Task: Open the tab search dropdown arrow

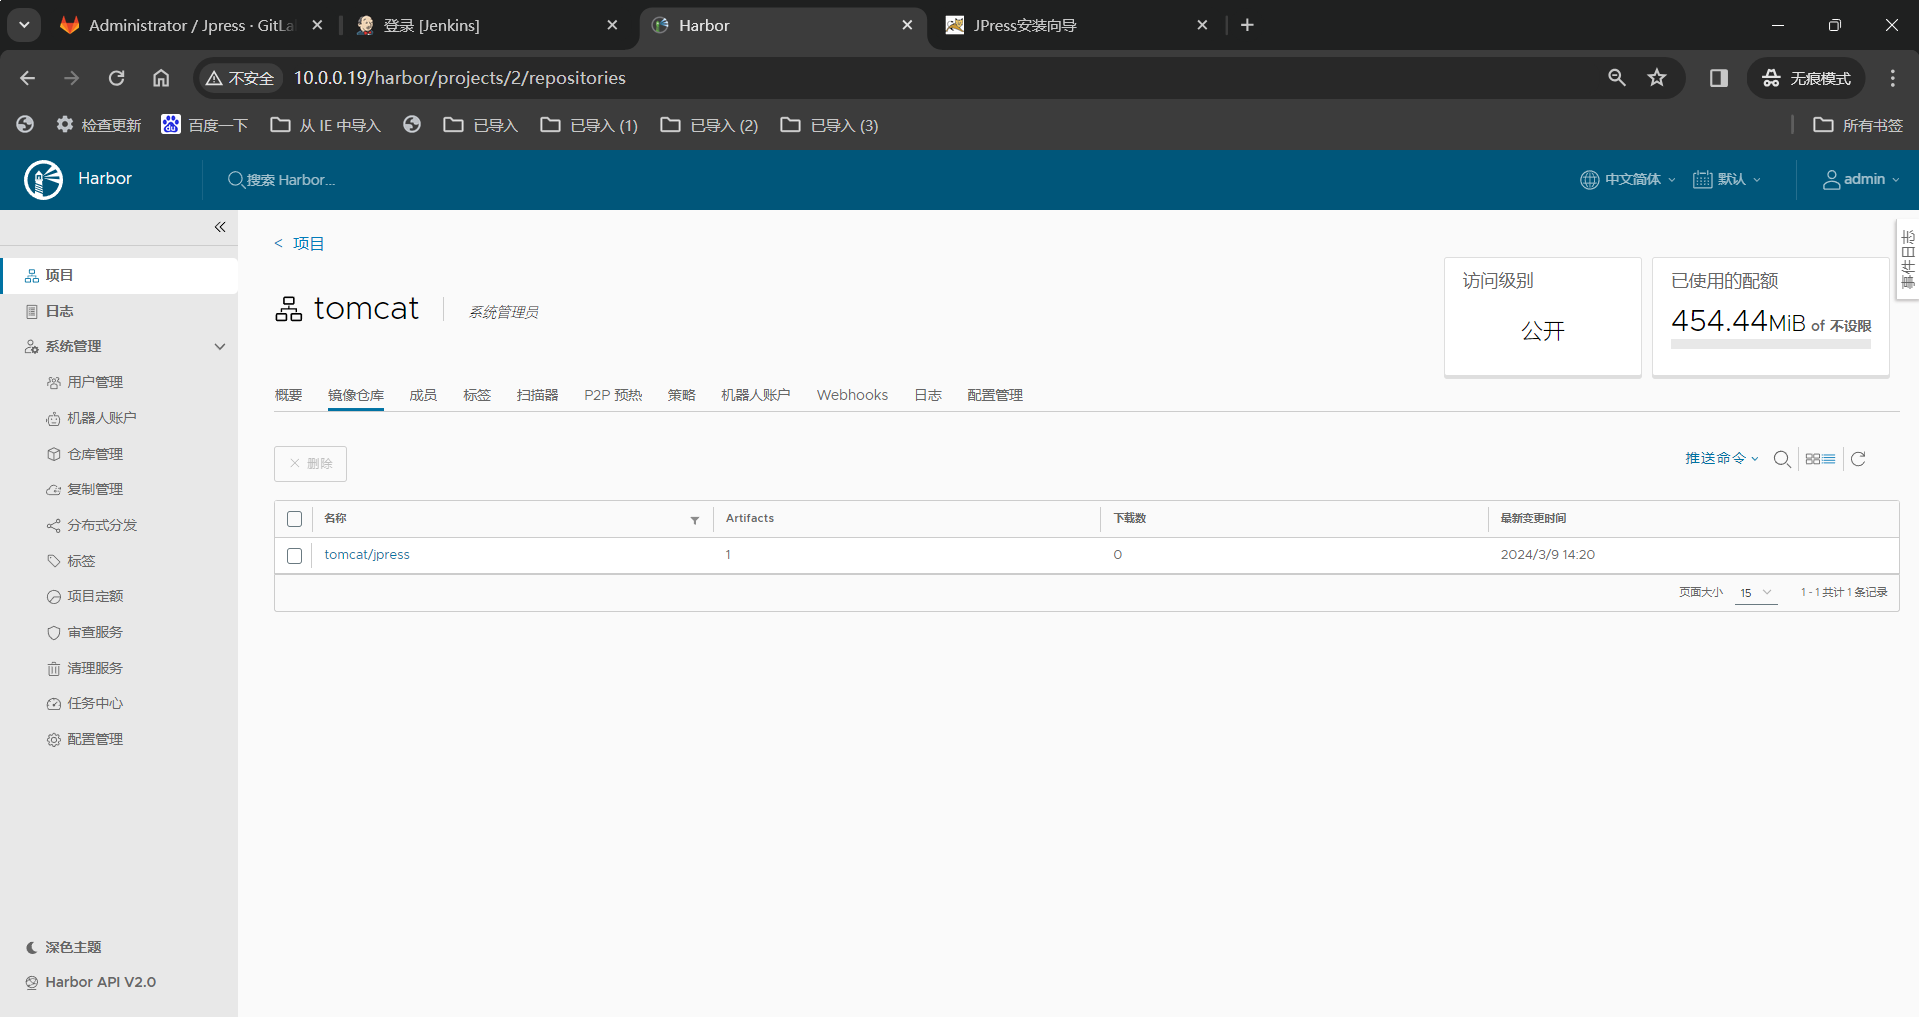Action: 24,25
